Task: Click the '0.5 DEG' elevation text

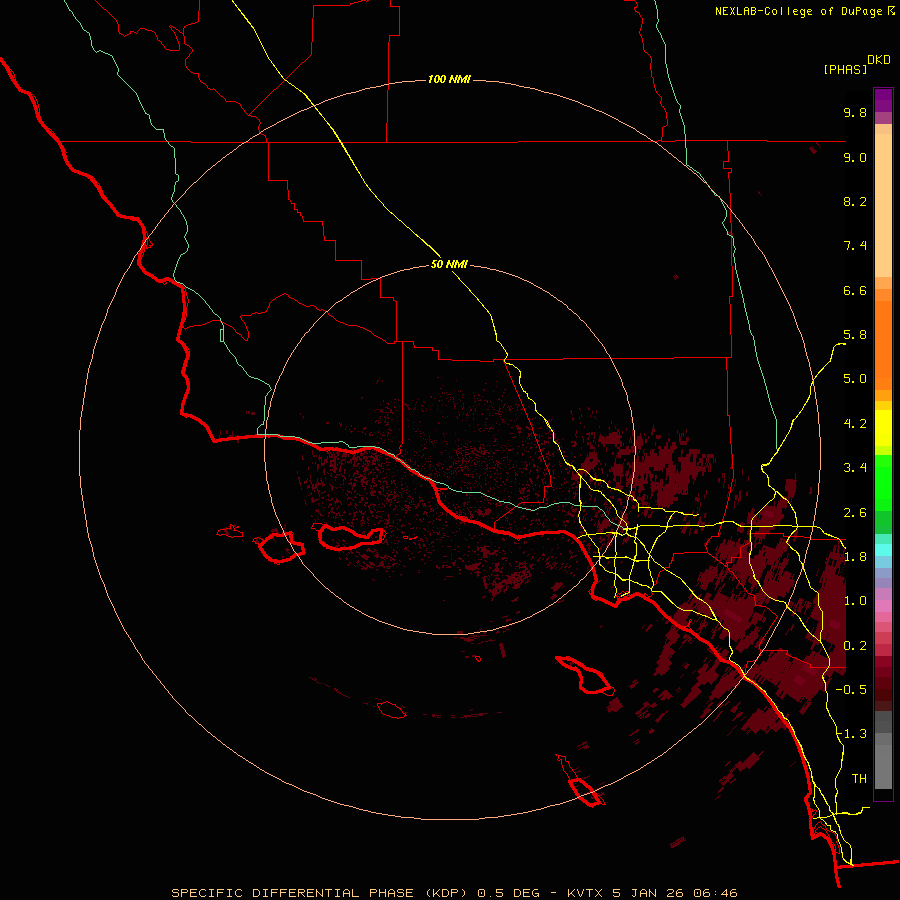Action: (x=509, y=893)
